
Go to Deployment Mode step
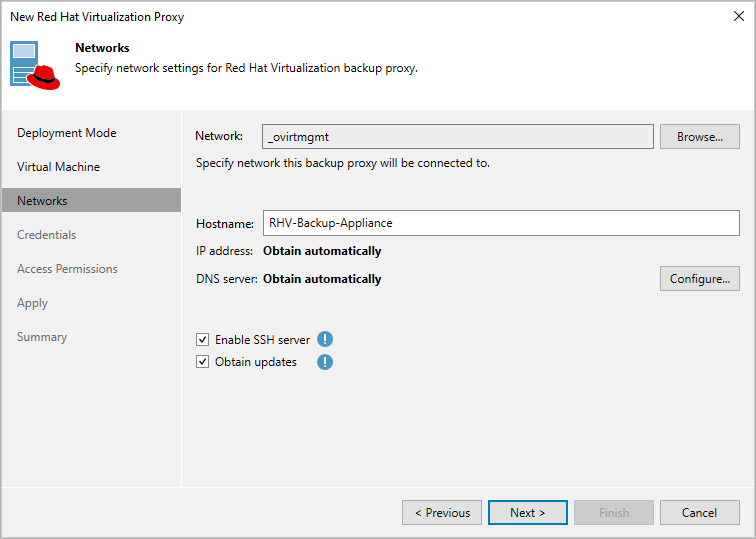point(67,133)
